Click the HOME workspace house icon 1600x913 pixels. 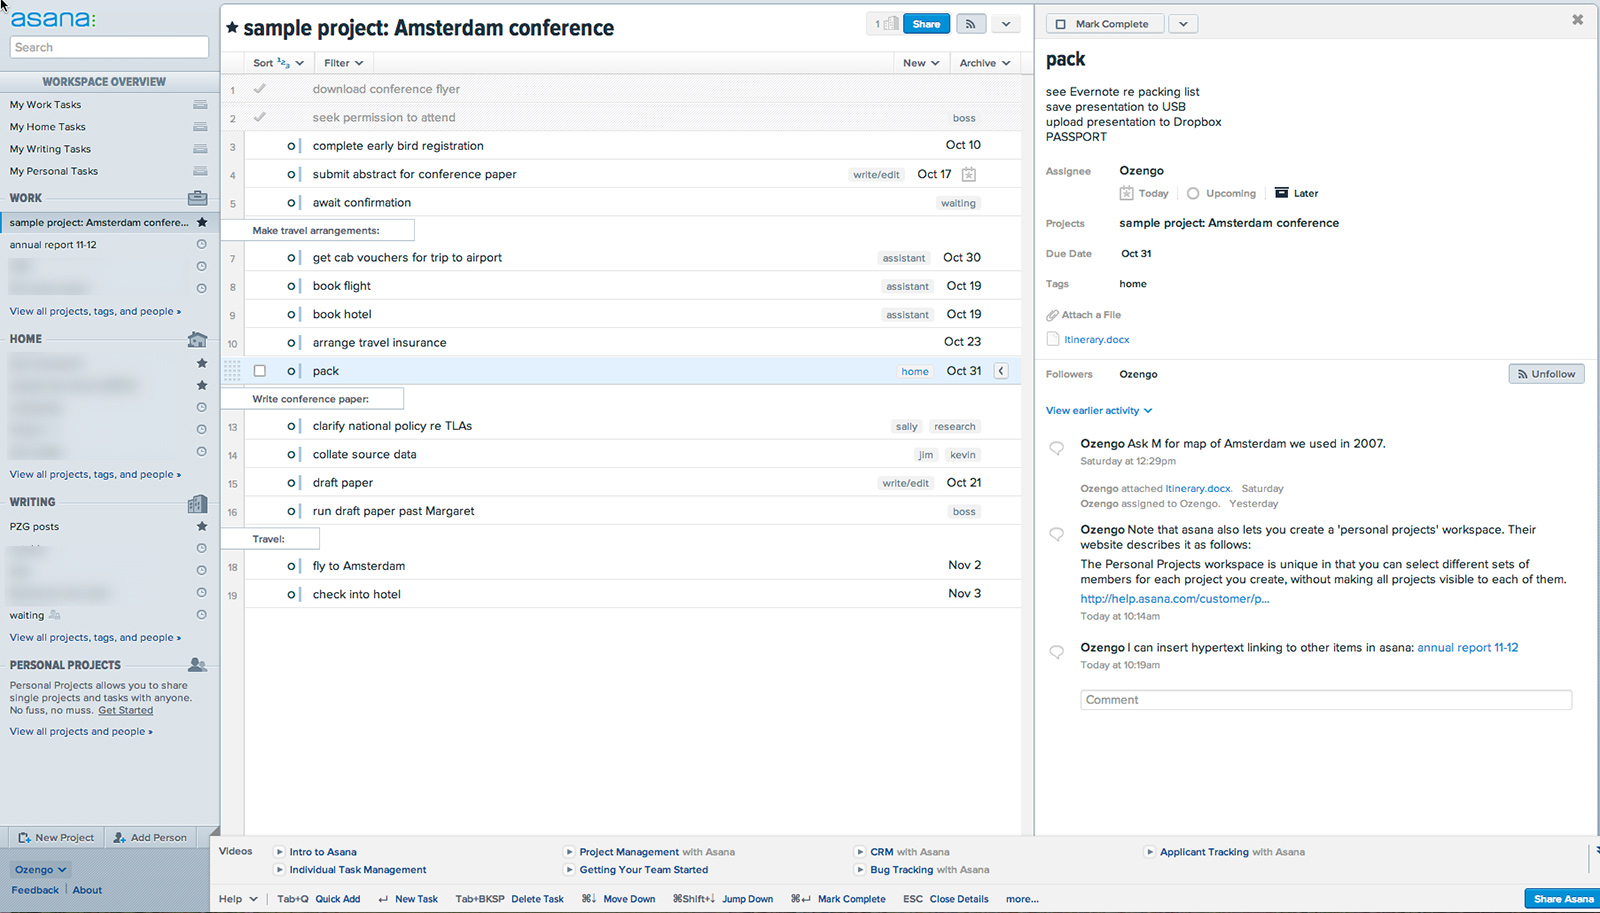[x=198, y=339]
